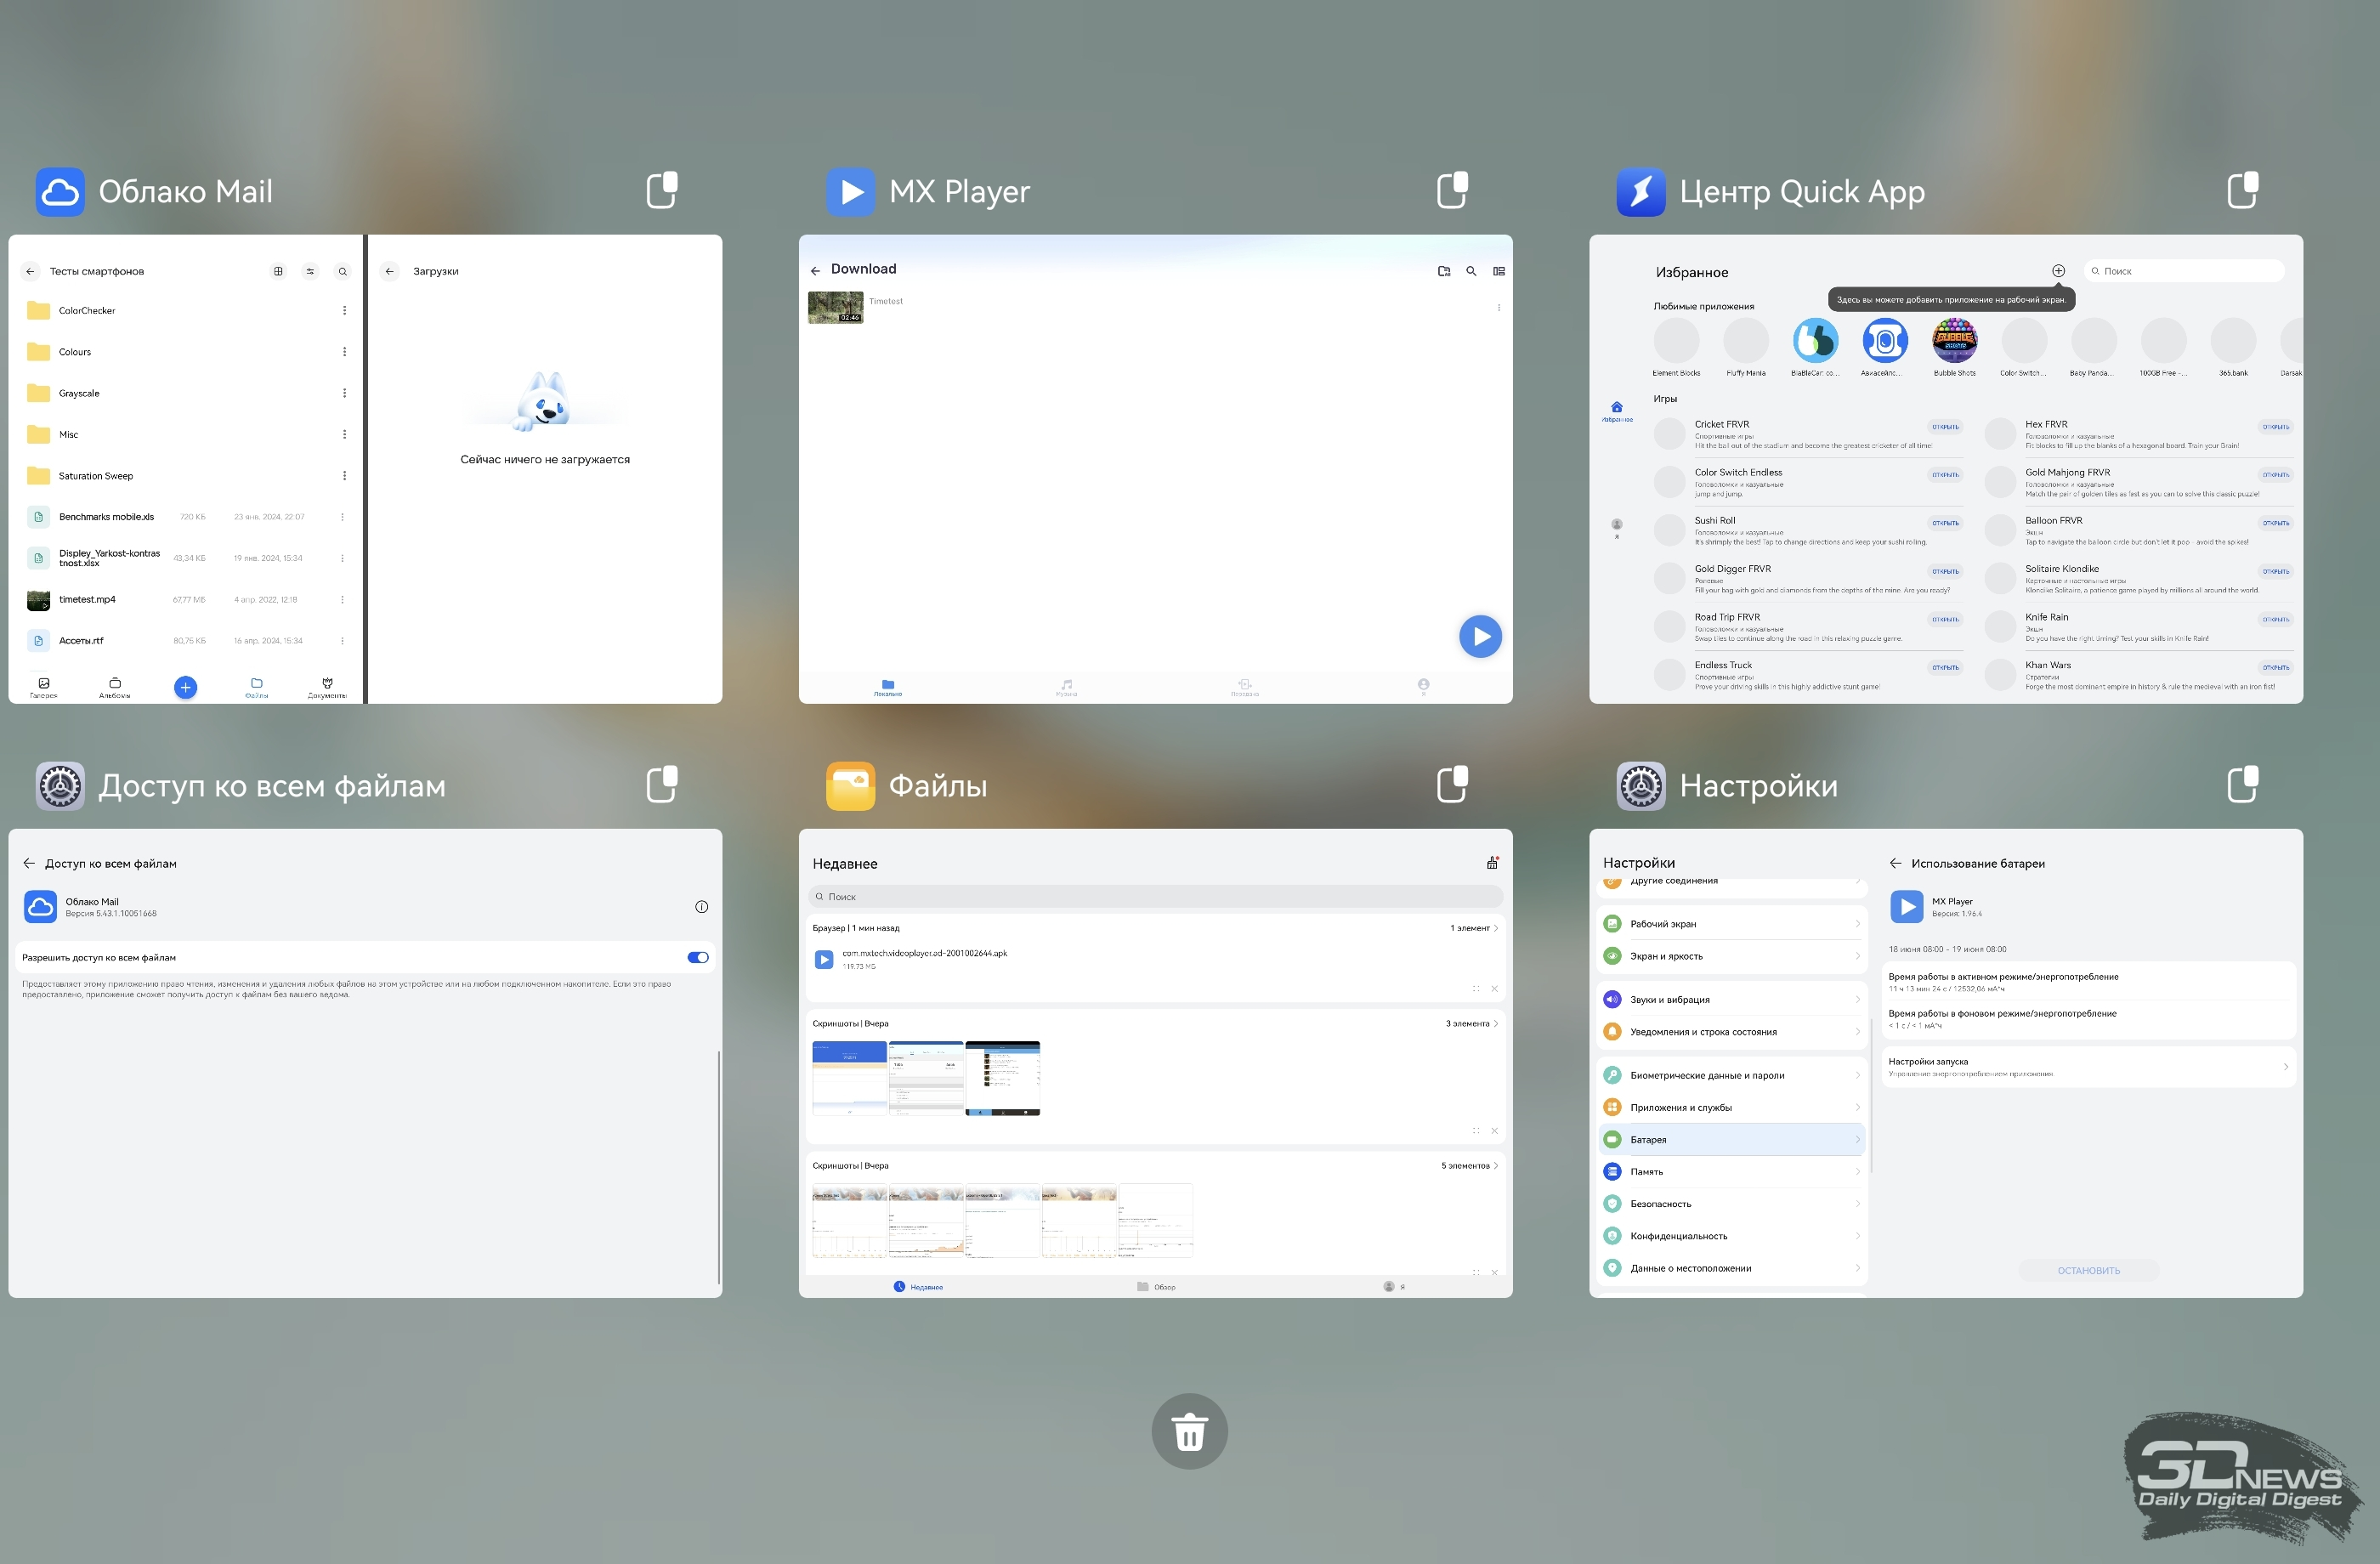Screen dimensions: 2380x1564
Task: Tap ОТКРЫТЬ next to Sushi Roll
Action: click(x=1944, y=523)
